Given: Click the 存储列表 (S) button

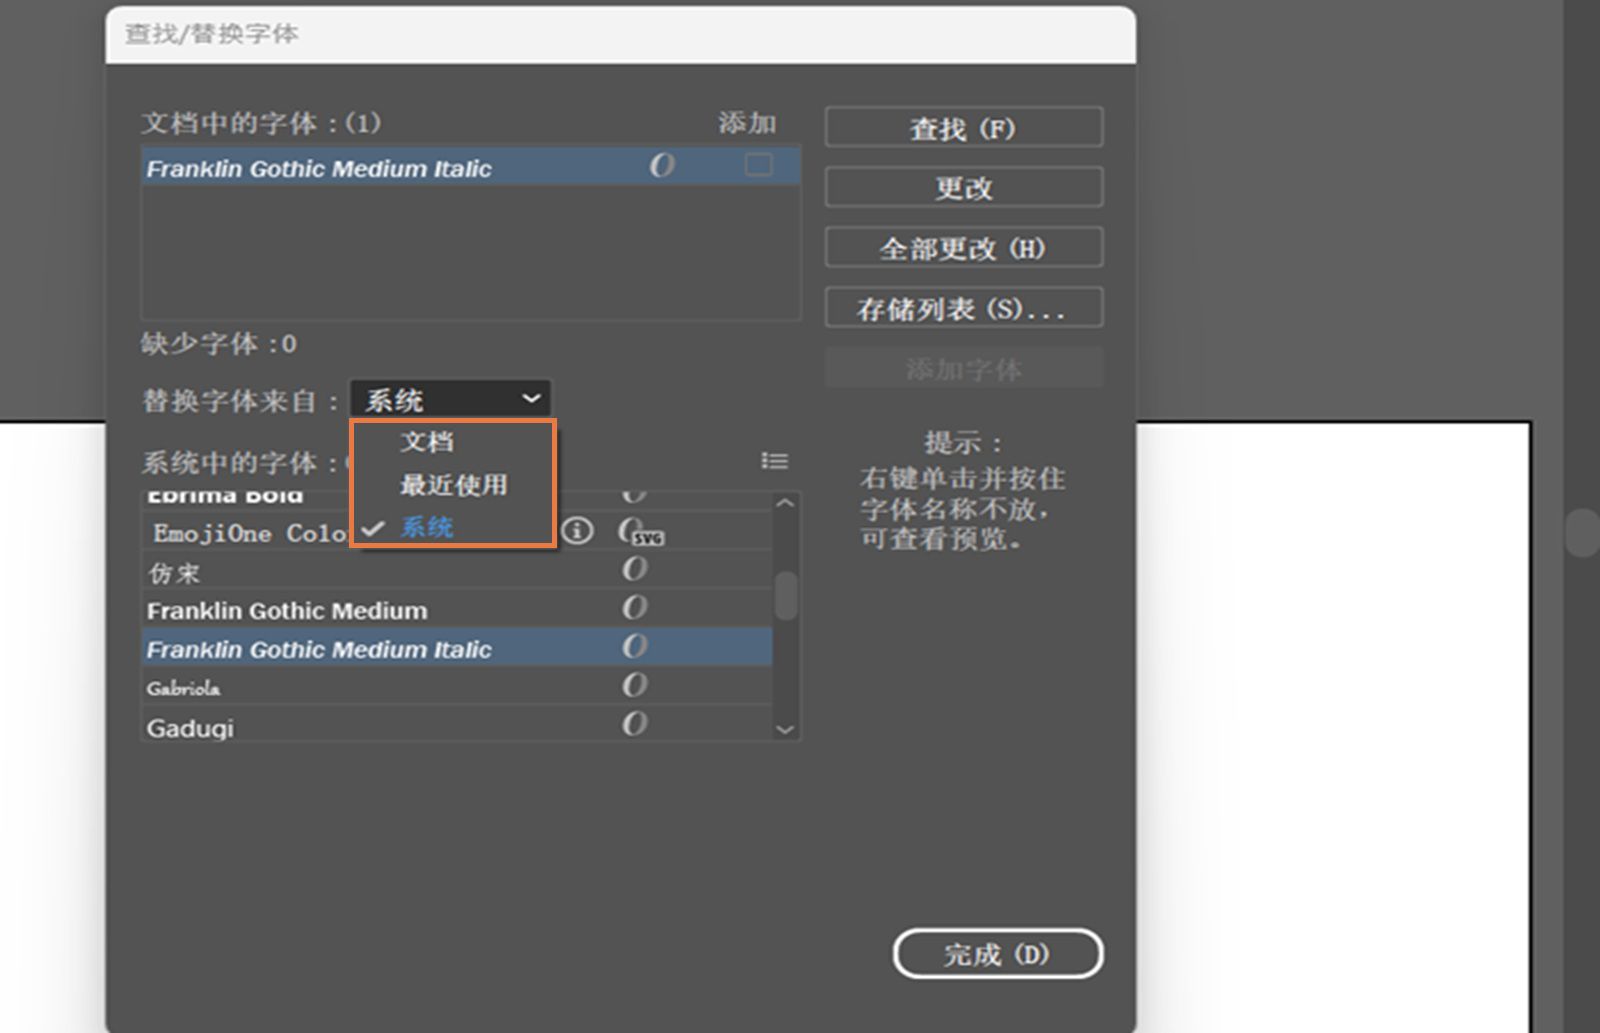Looking at the screenshot, I should [x=962, y=308].
